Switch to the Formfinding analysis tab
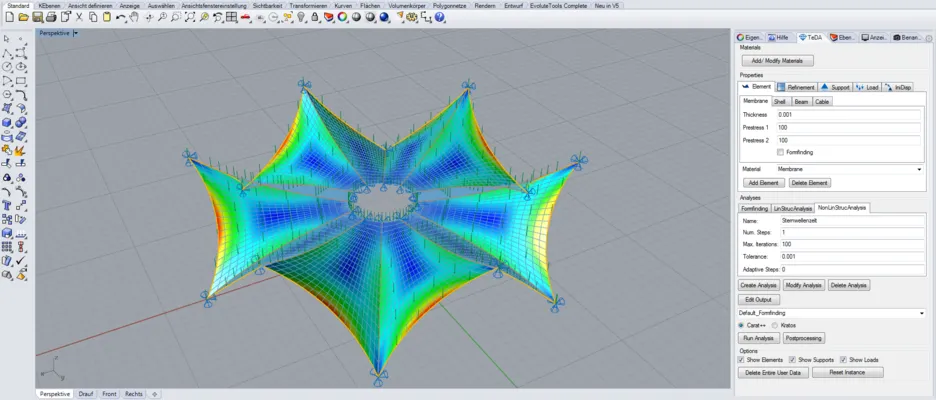Image resolution: width=936 pixels, height=400 pixels. point(754,209)
